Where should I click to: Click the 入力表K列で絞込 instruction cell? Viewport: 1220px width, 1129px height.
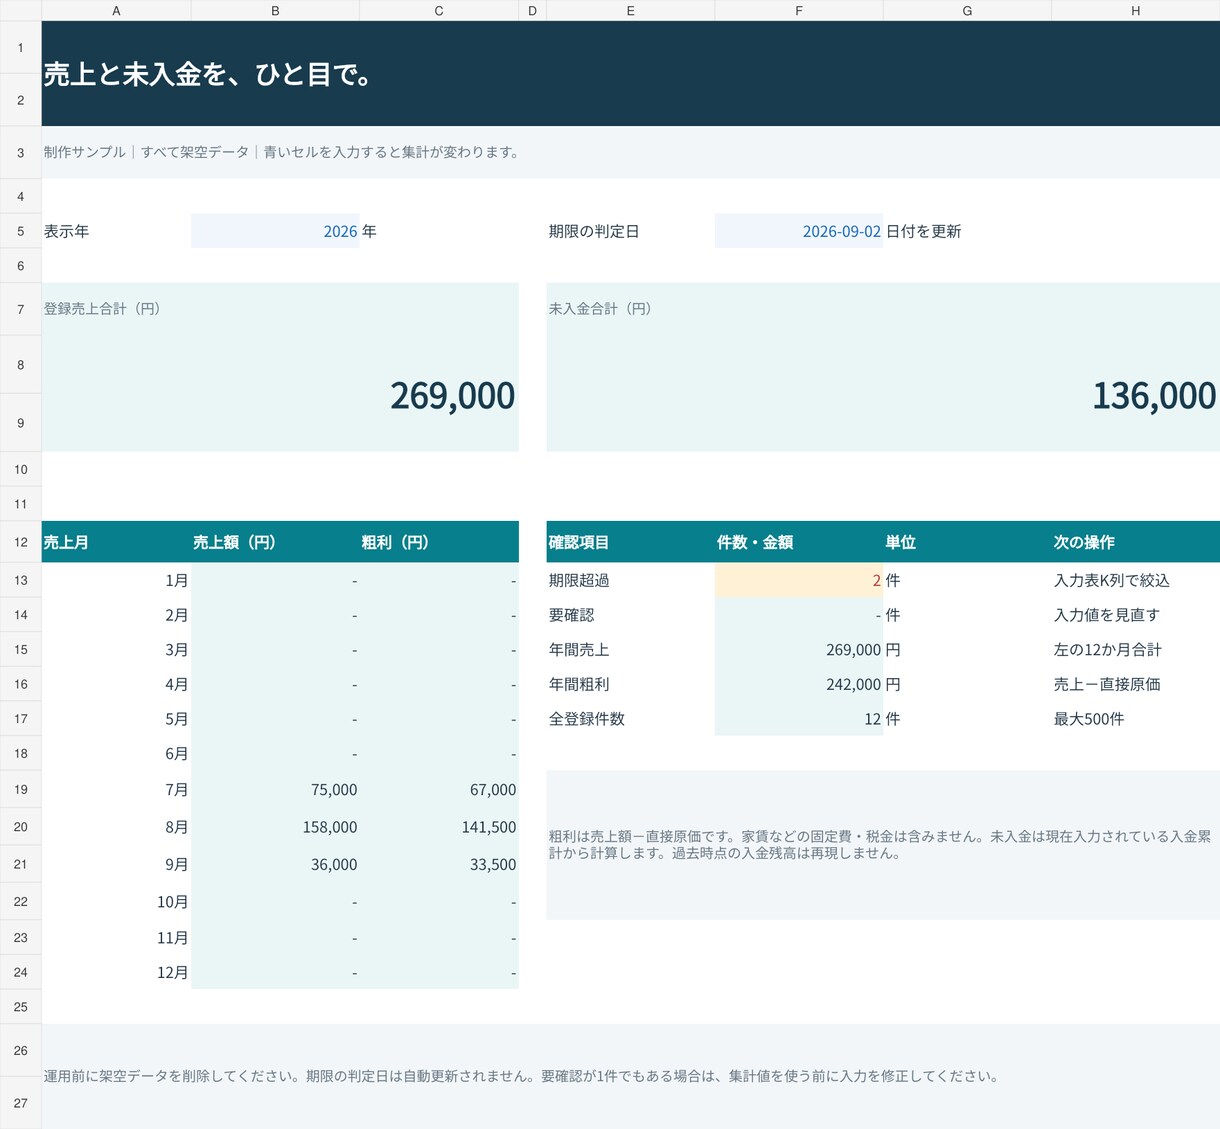1136,580
